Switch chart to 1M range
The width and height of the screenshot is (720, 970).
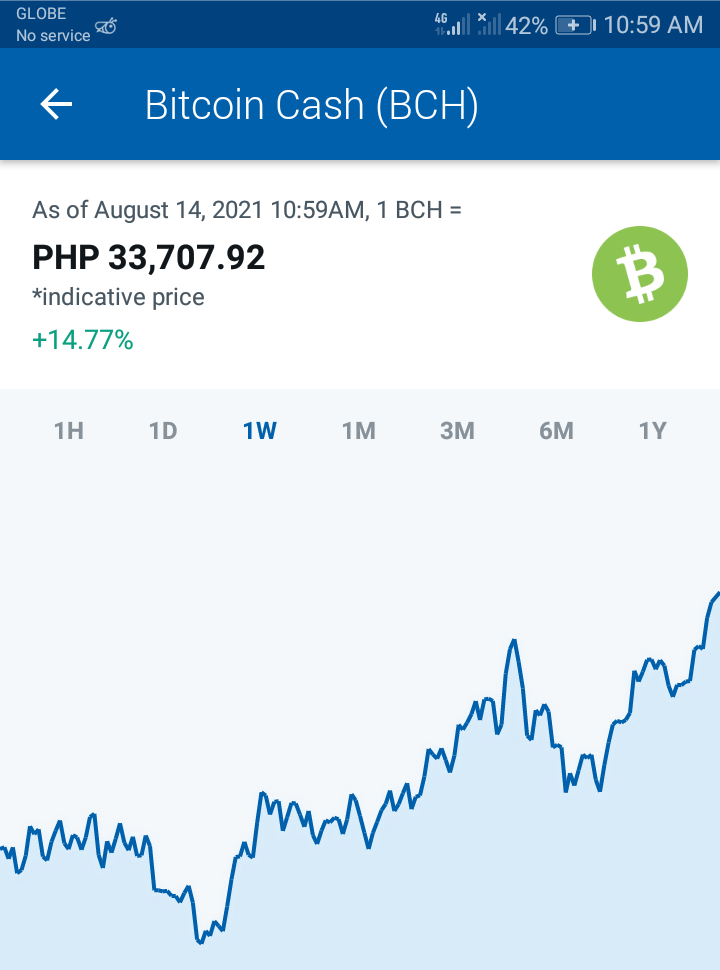pyautogui.click(x=359, y=431)
